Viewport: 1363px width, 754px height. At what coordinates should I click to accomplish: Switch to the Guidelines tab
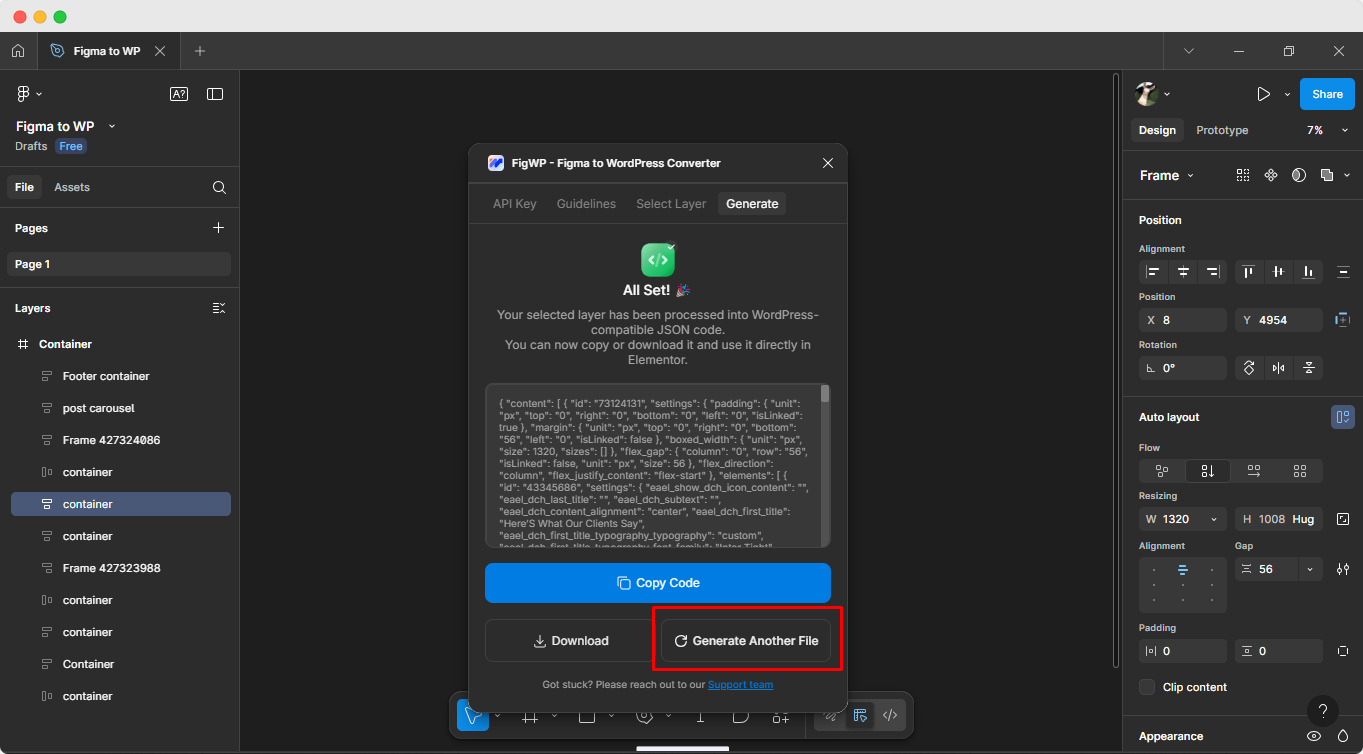pyautogui.click(x=586, y=204)
